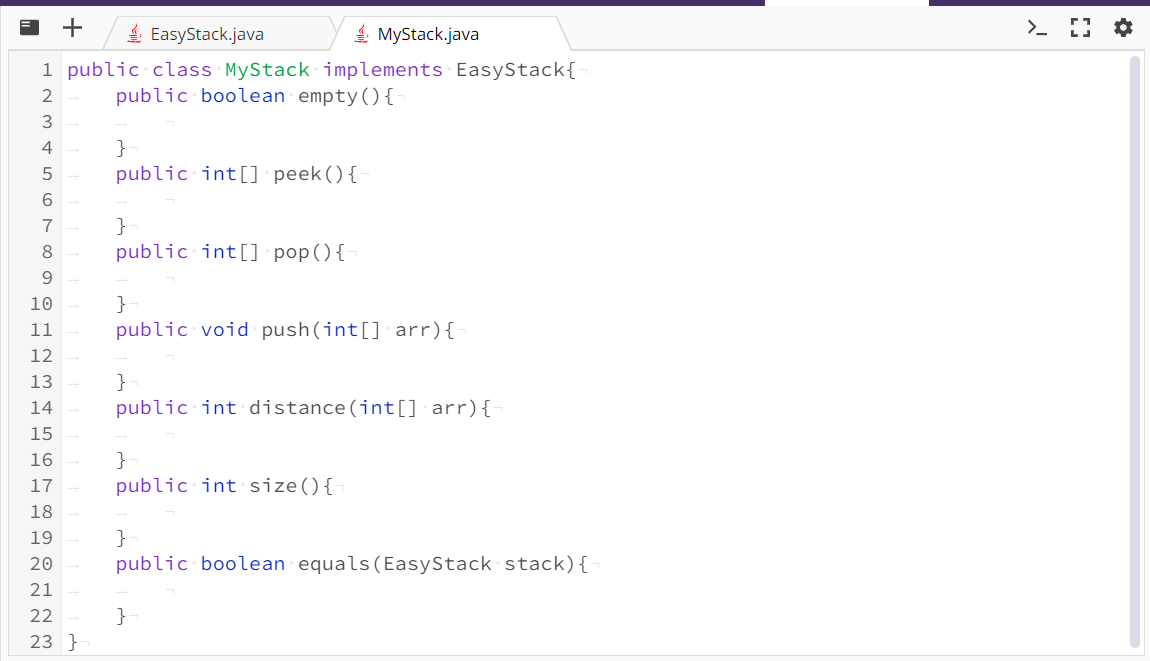Click the equals method name on line 20

tap(334, 563)
